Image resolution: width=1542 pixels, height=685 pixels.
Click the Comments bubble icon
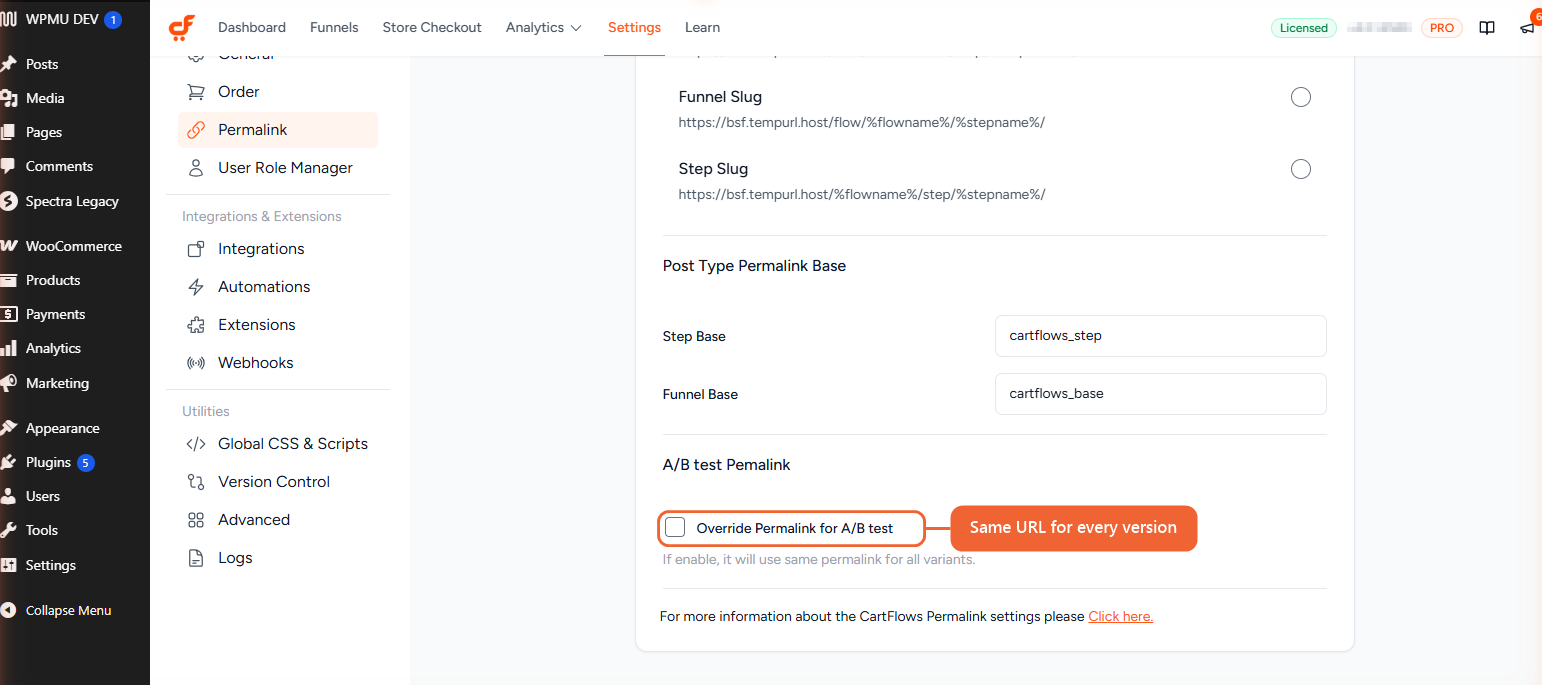point(9,166)
